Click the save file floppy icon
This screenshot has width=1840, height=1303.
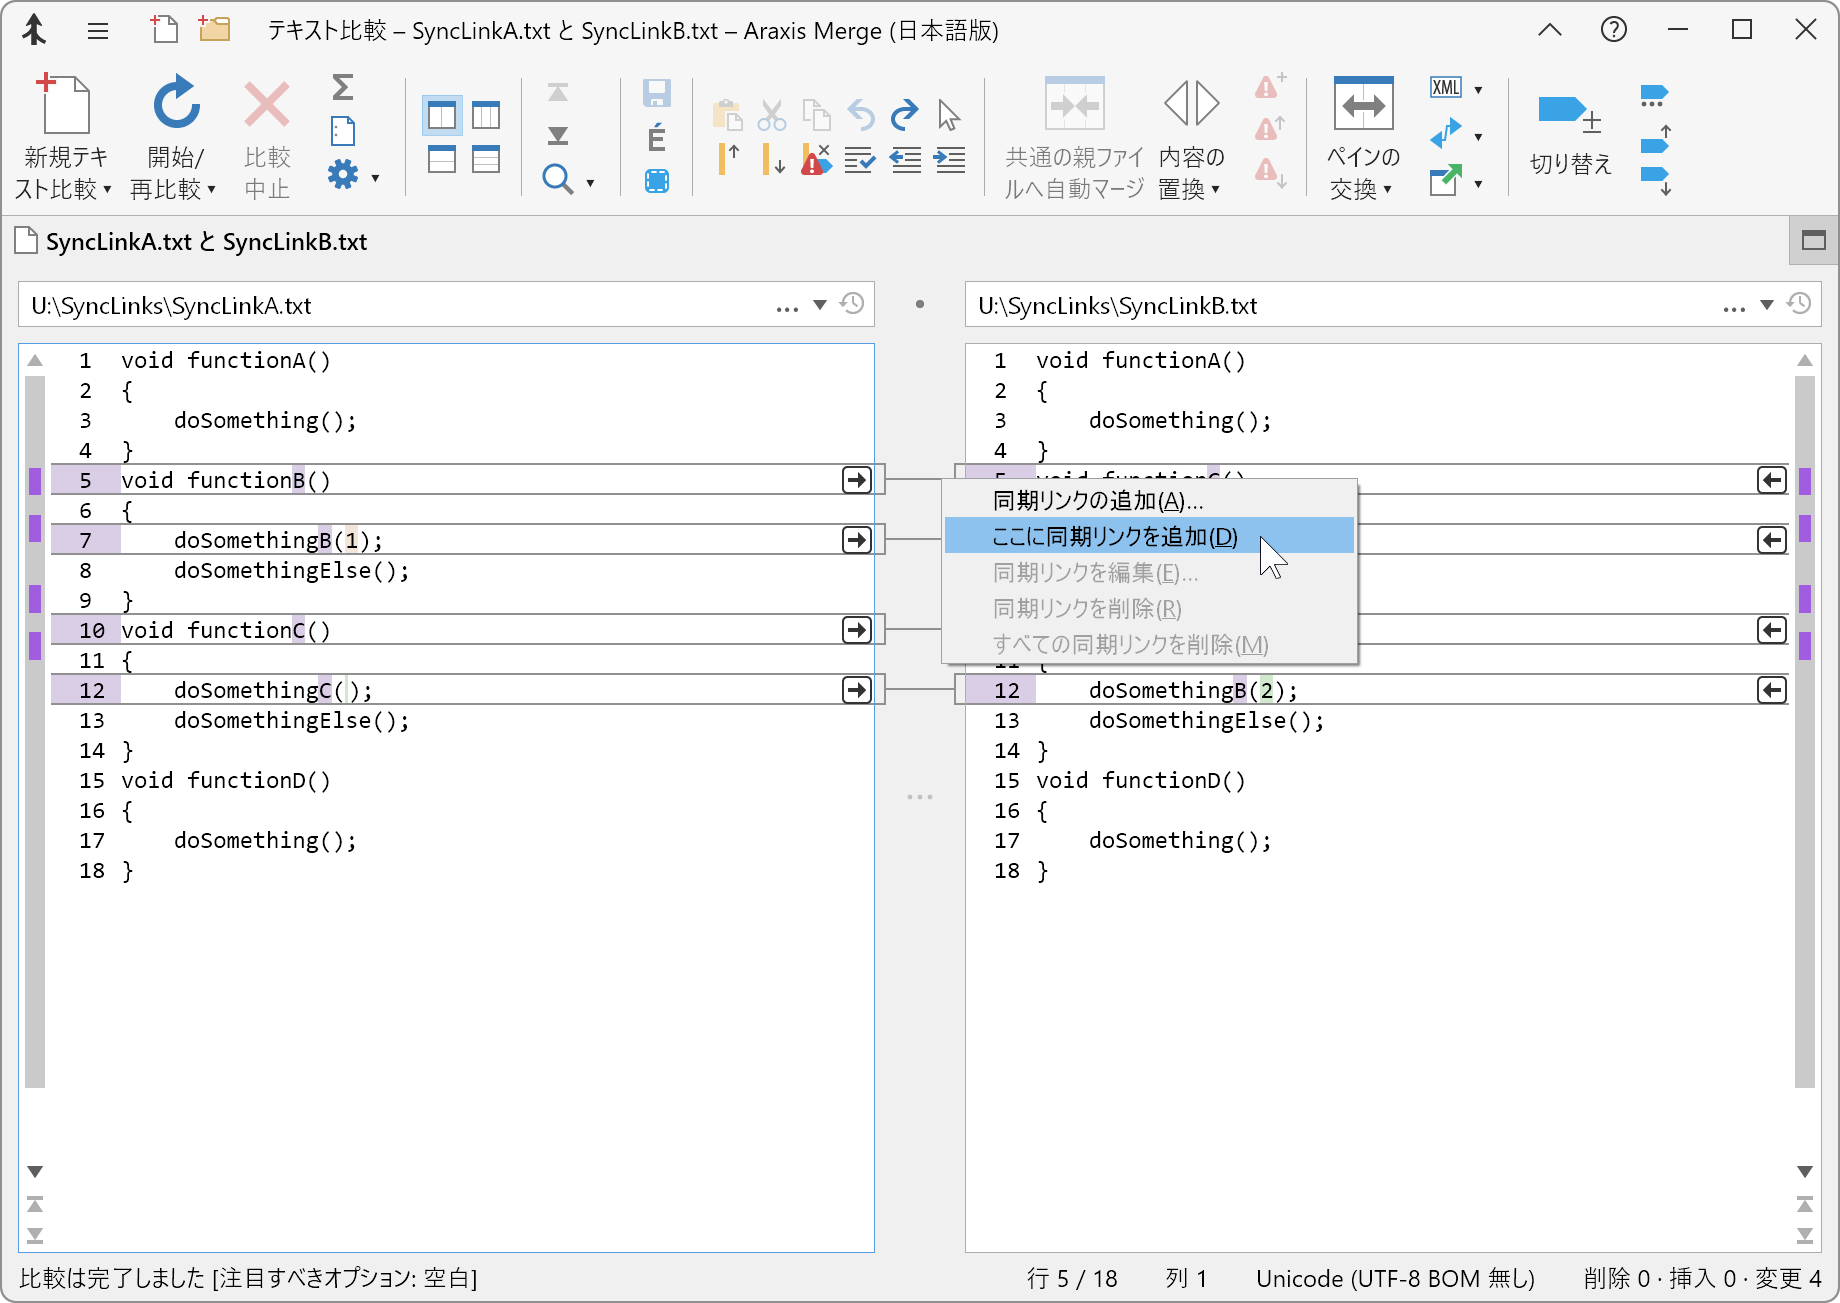point(656,94)
